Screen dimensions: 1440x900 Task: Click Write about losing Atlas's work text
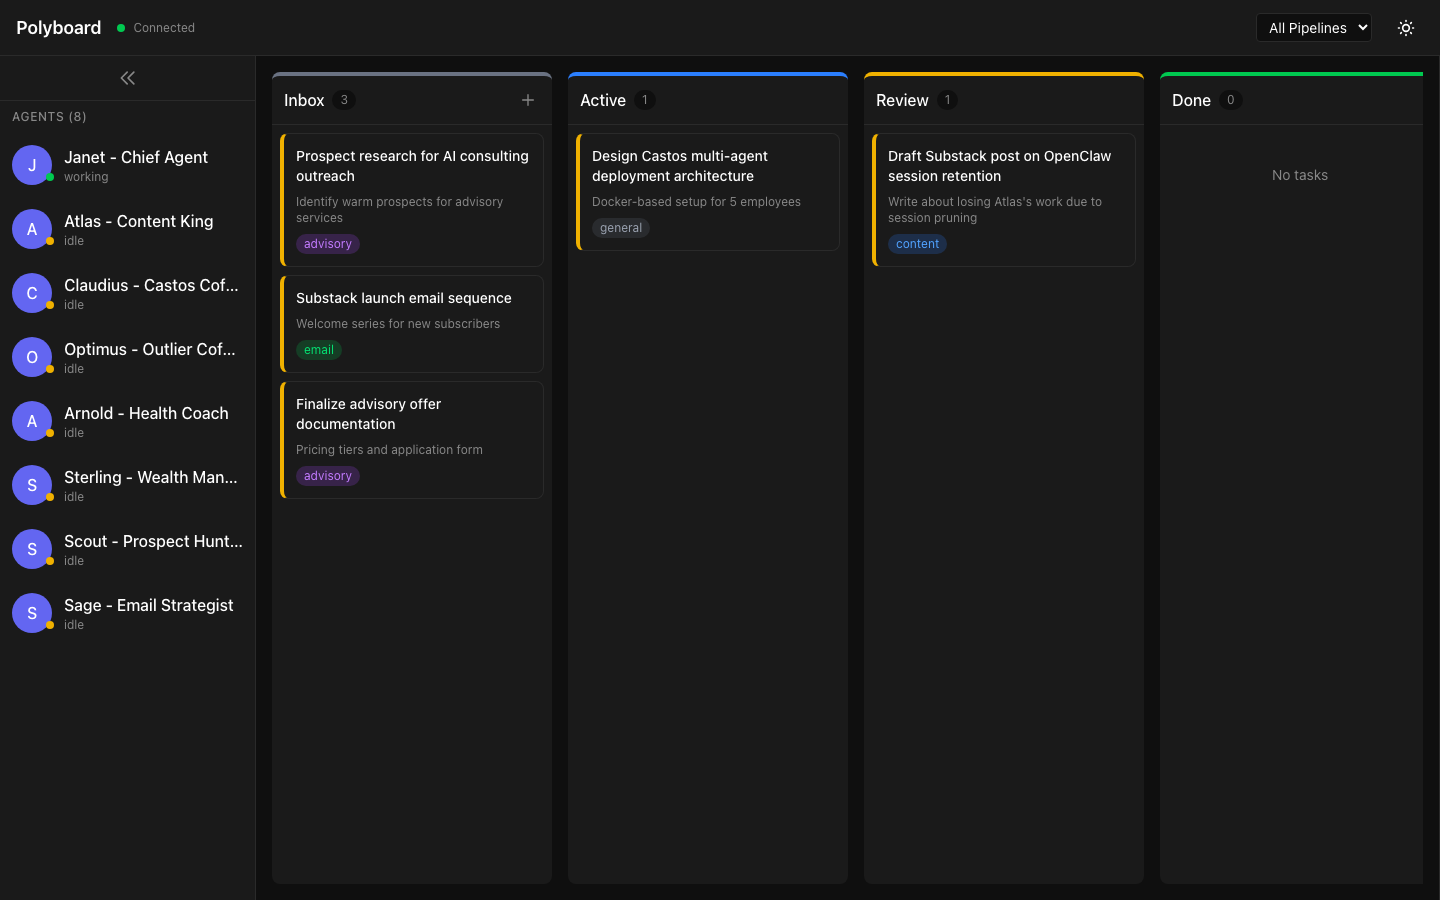point(995,210)
